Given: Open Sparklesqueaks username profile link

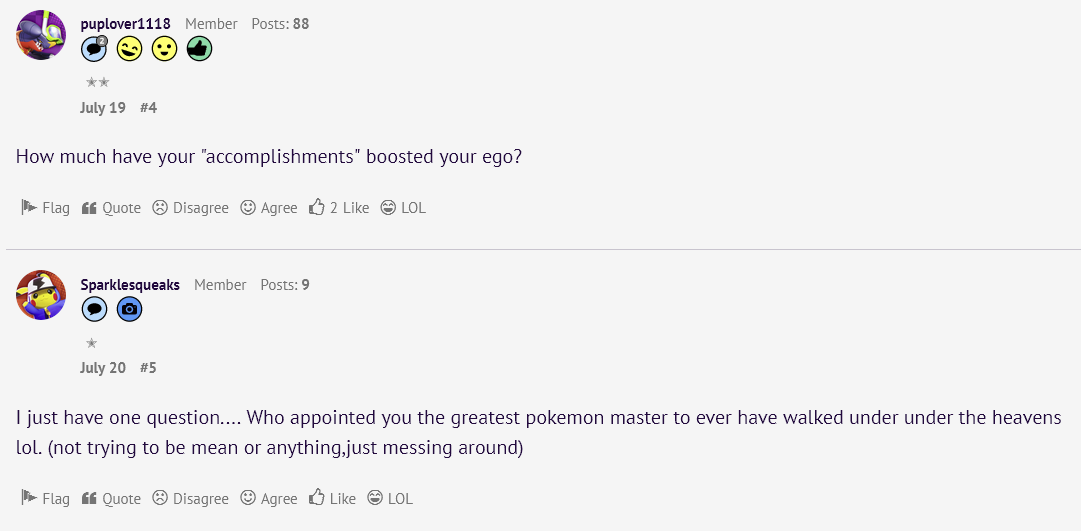Looking at the screenshot, I should (x=130, y=285).
